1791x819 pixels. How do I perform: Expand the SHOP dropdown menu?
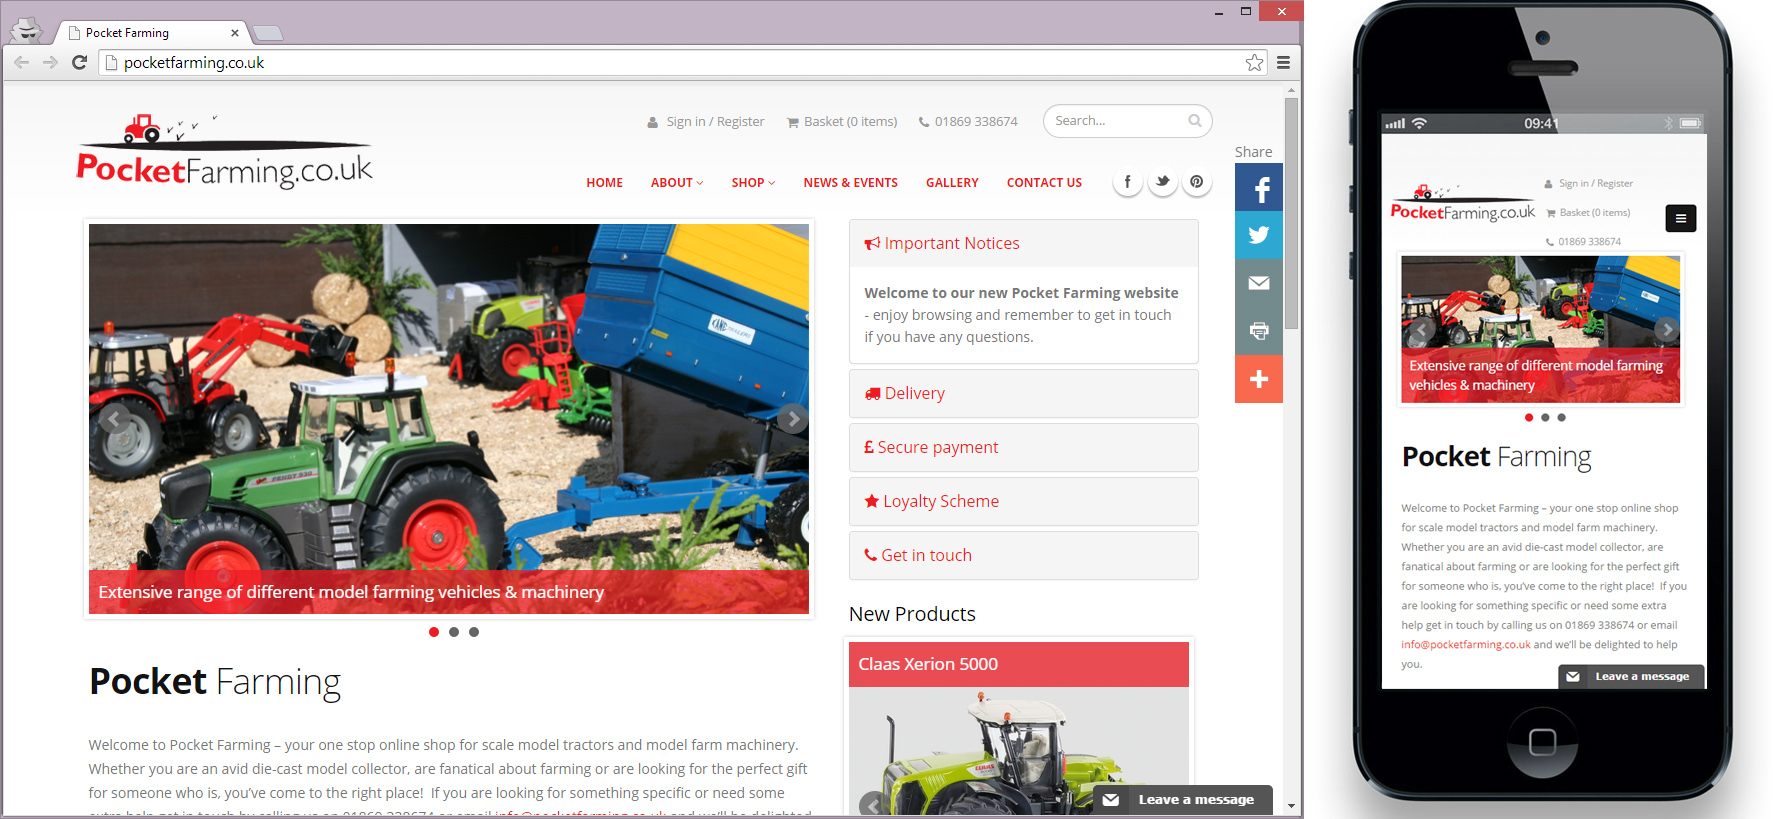click(x=753, y=183)
